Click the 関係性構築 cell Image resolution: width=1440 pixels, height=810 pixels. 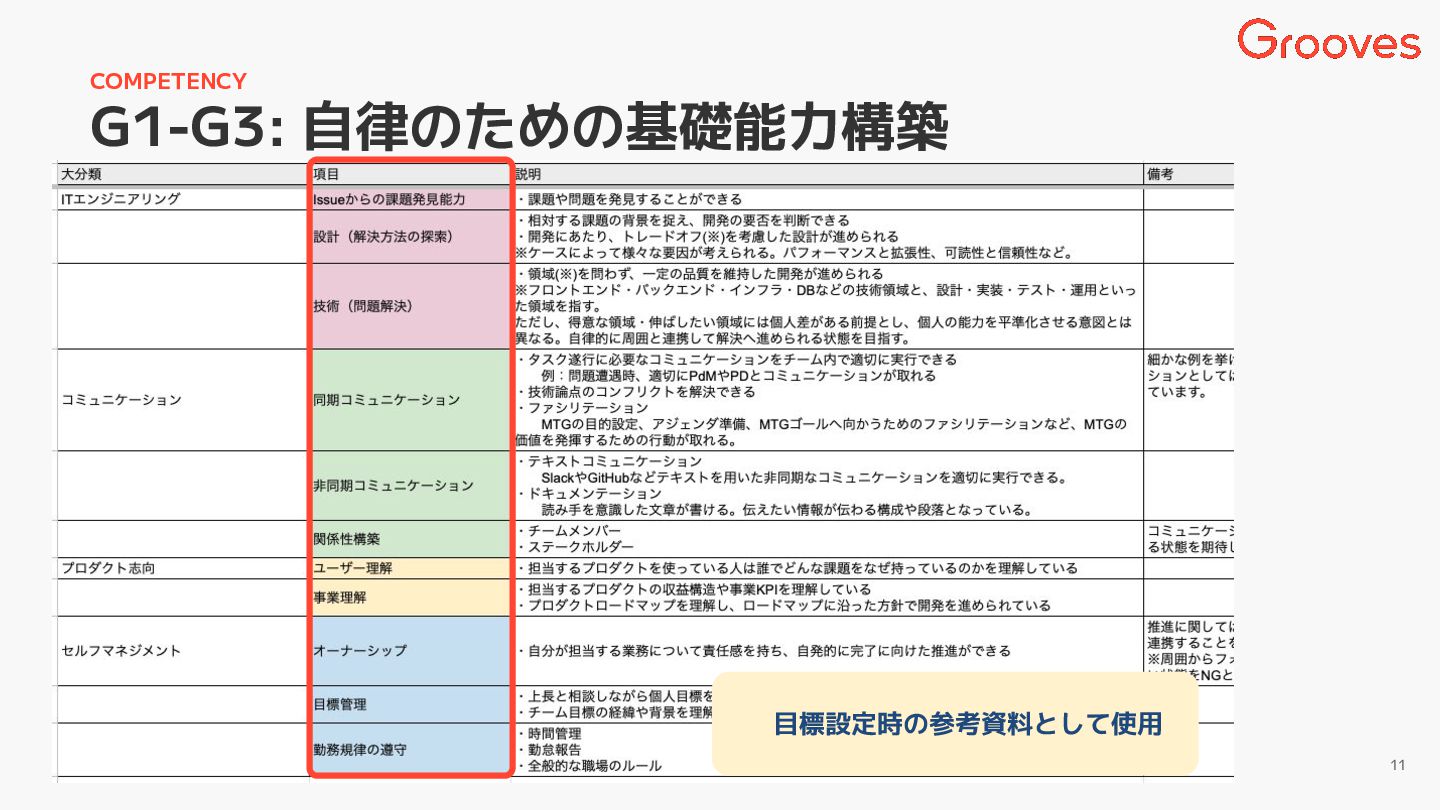coord(411,539)
